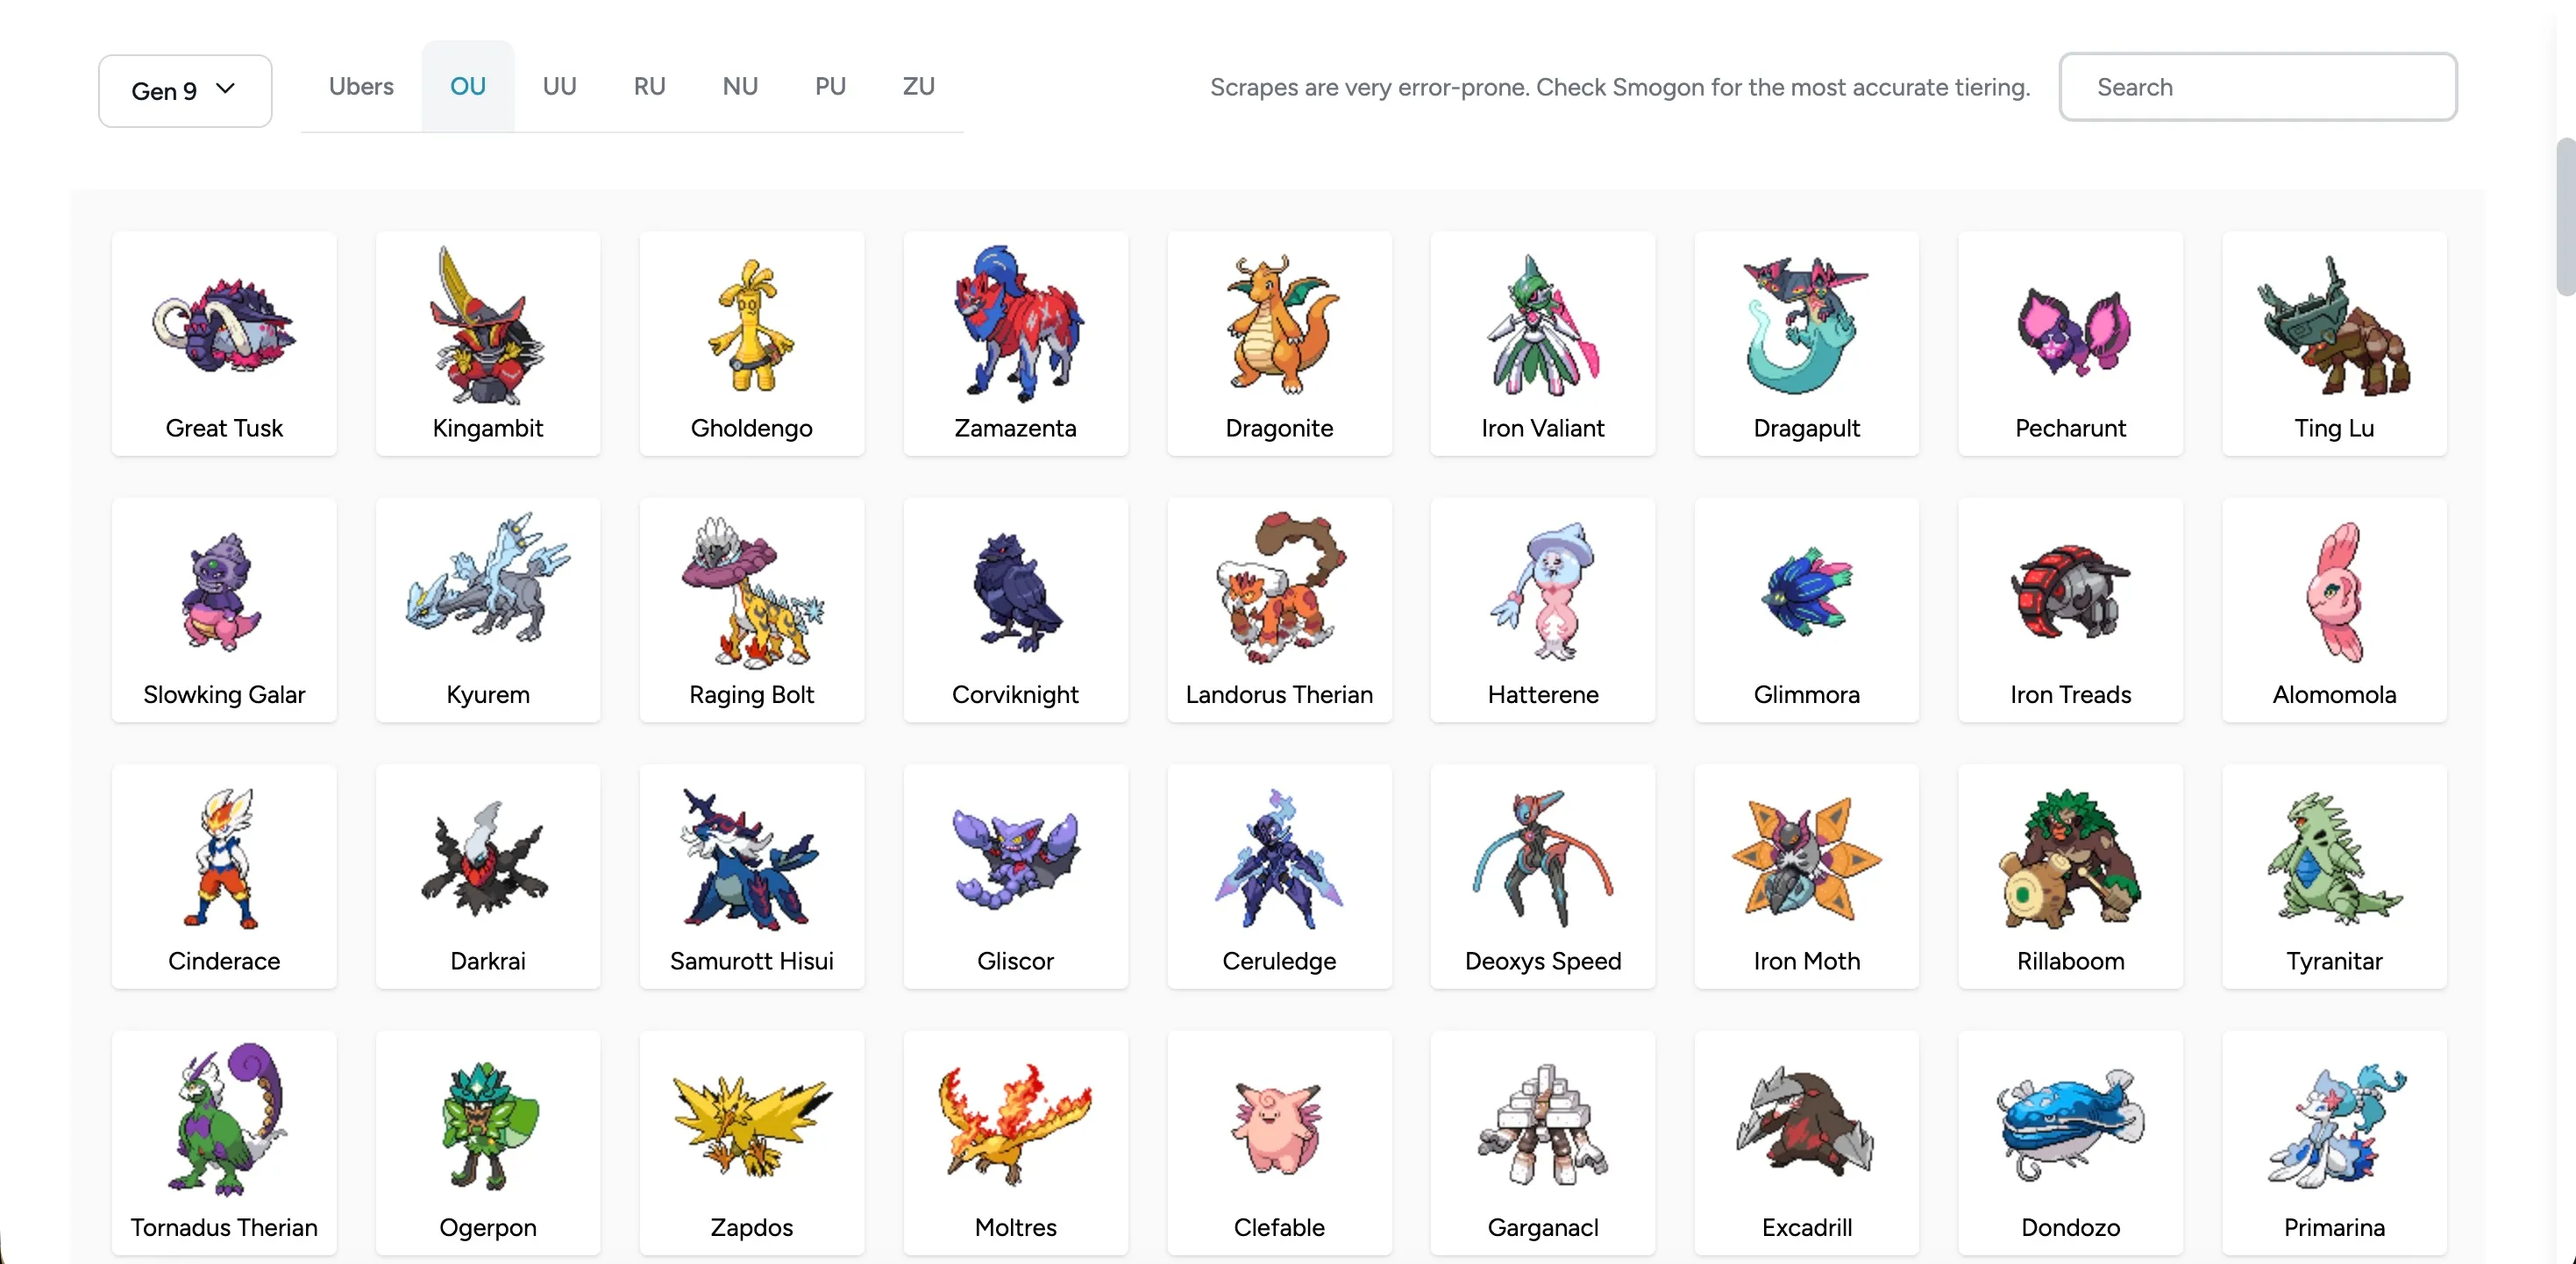The width and height of the screenshot is (2576, 1264).
Task: Click the Darkrai sprite image
Action: tap(488, 858)
